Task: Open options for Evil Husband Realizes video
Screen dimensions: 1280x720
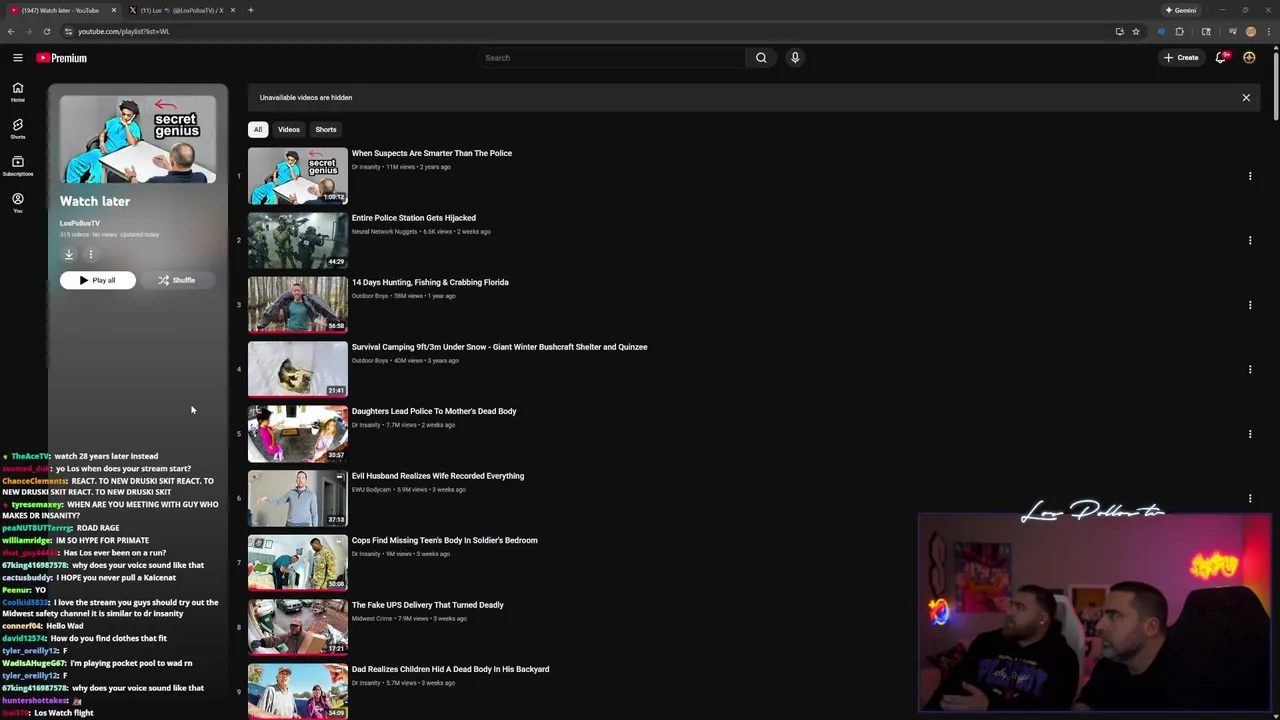Action: pyautogui.click(x=1250, y=498)
